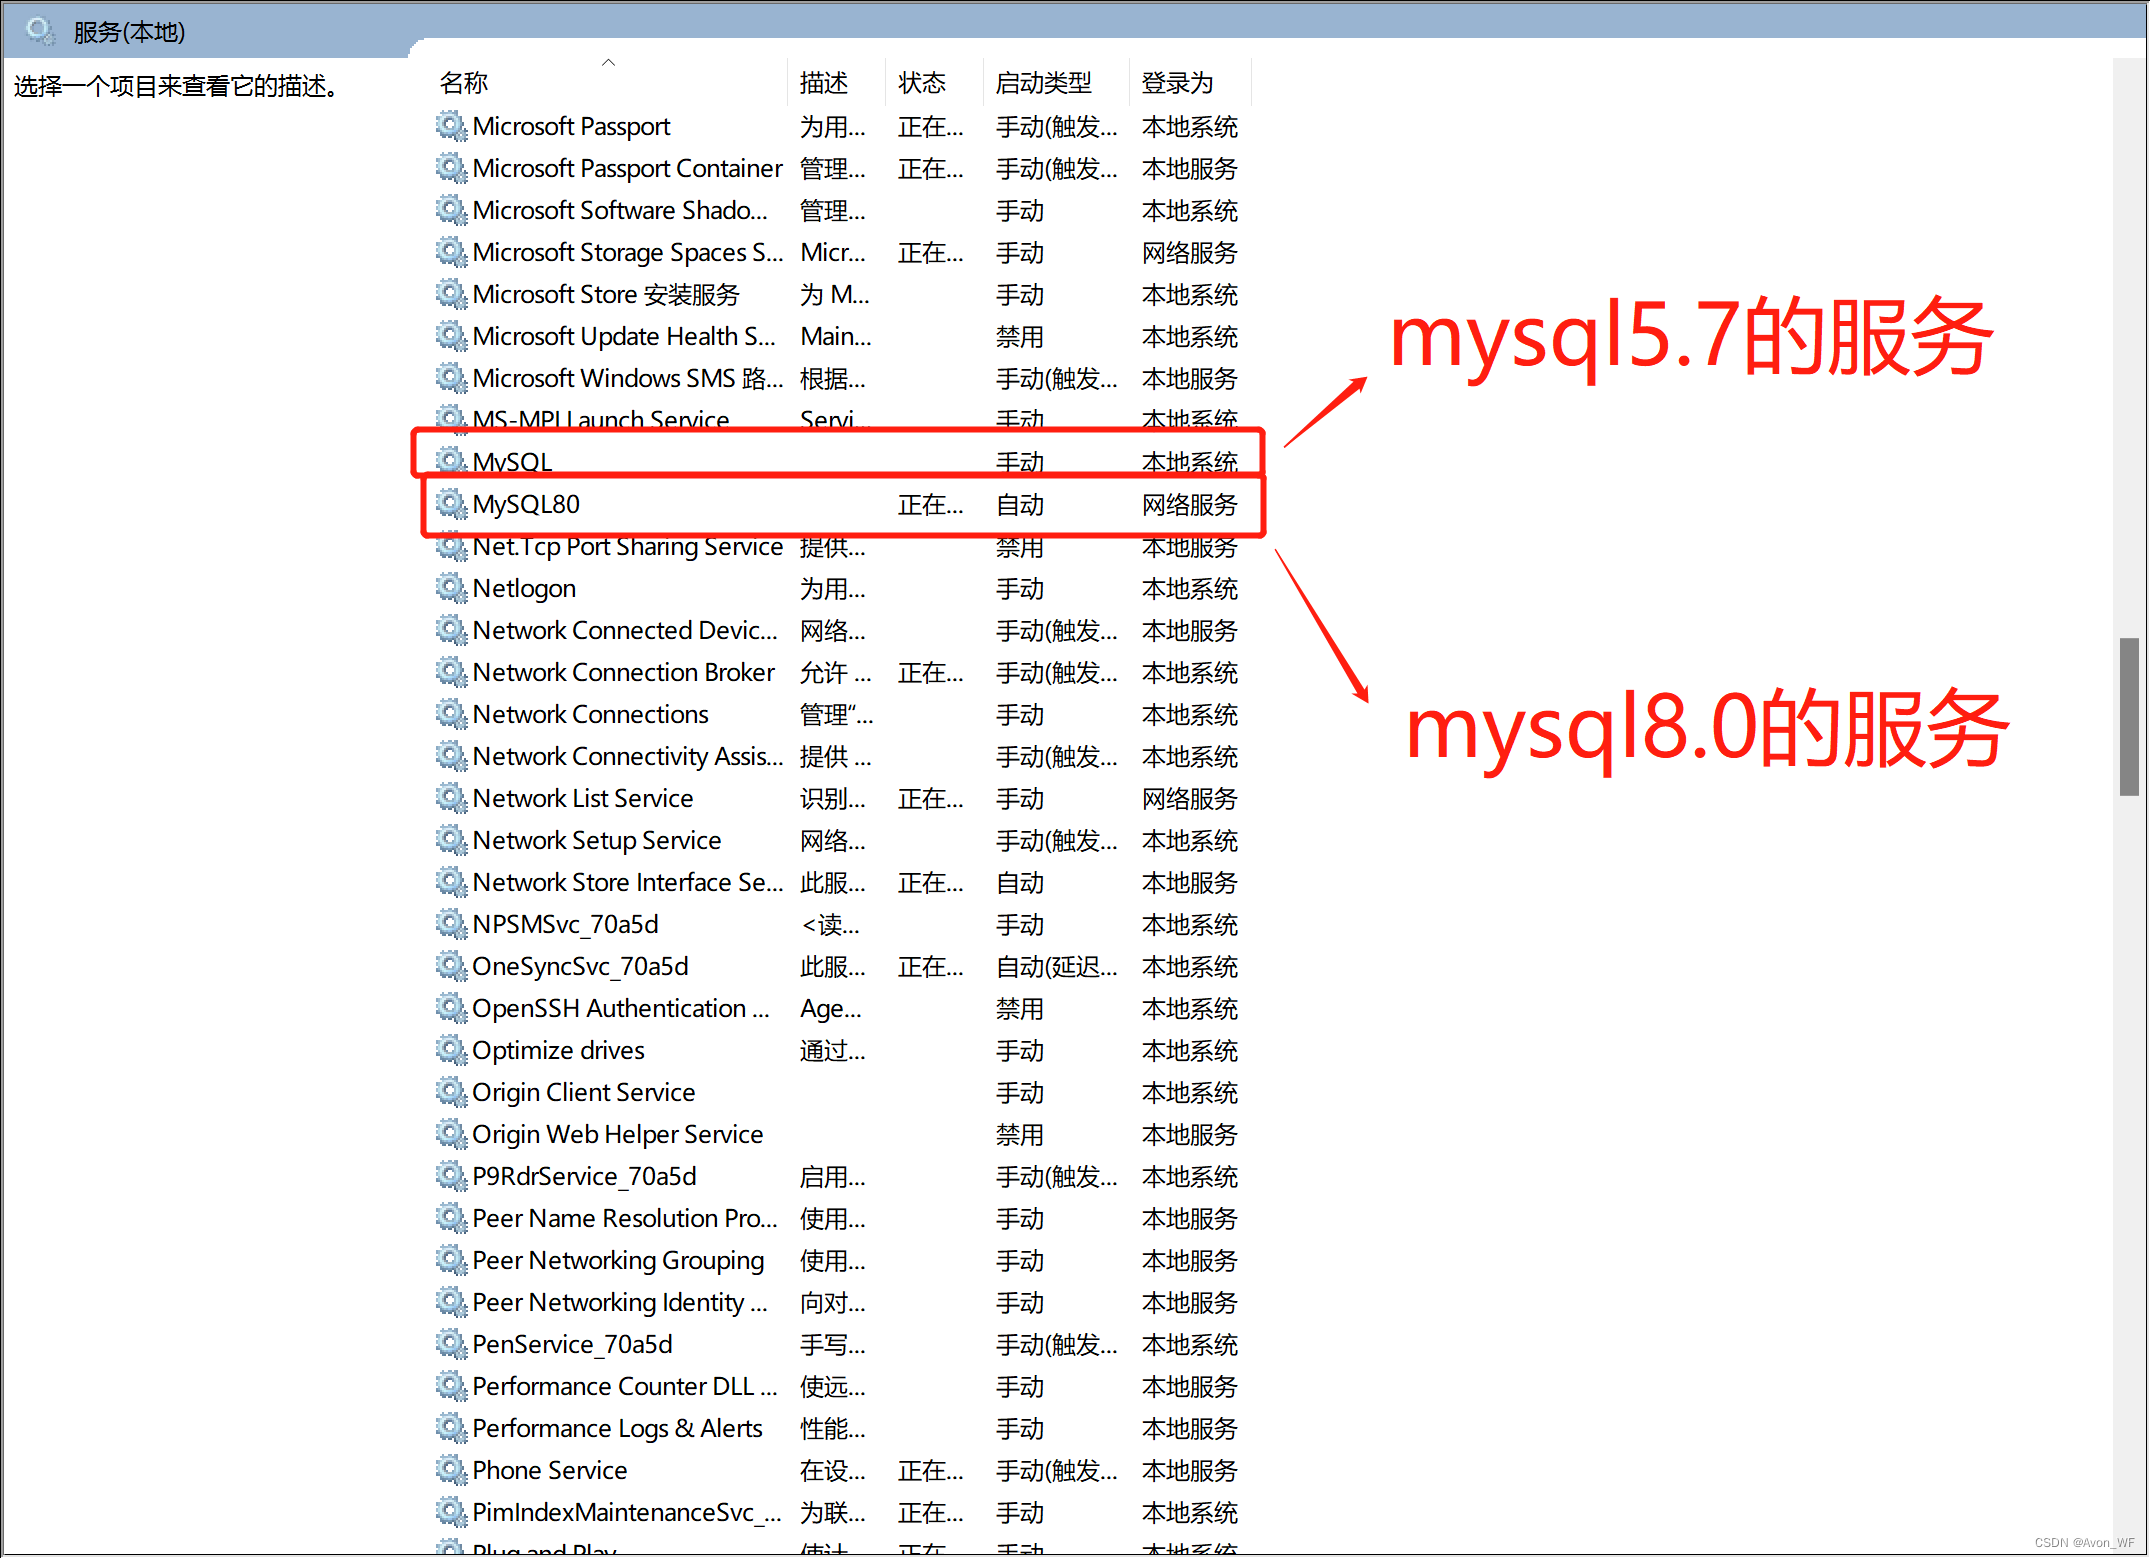Select the Network Connections service row

click(x=590, y=714)
